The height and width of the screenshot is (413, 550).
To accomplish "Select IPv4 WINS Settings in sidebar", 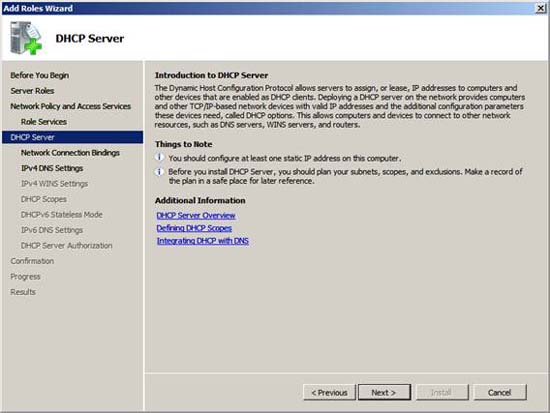I will click(x=54, y=184).
